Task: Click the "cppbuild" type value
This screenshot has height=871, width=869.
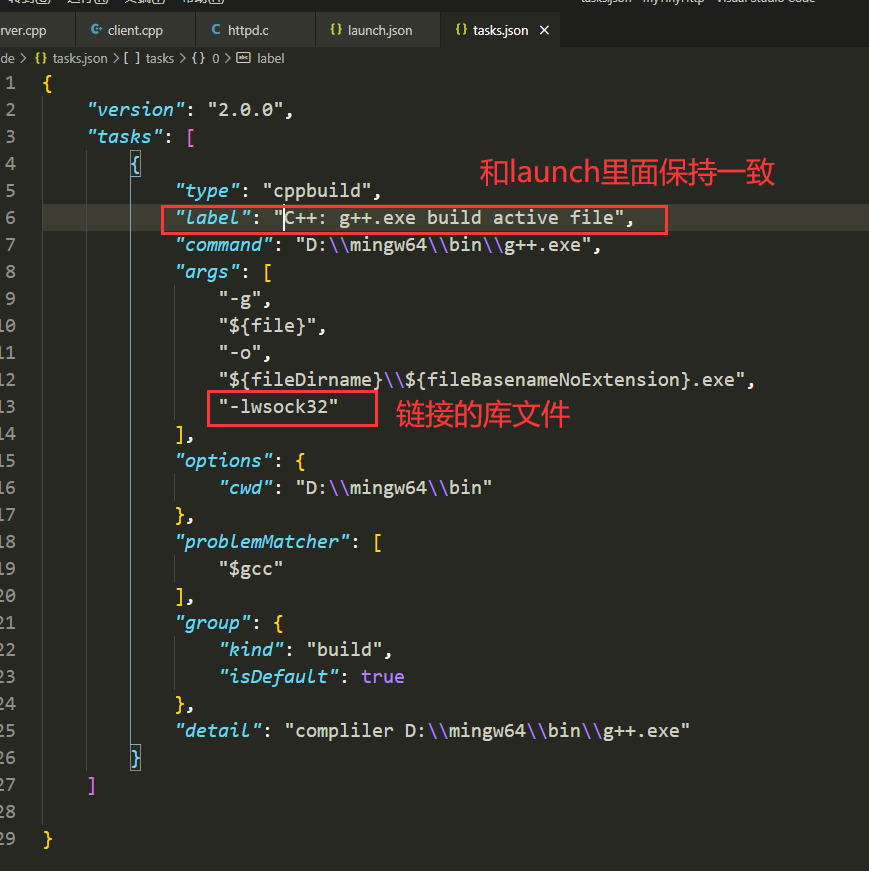Action: tap(317, 191)
